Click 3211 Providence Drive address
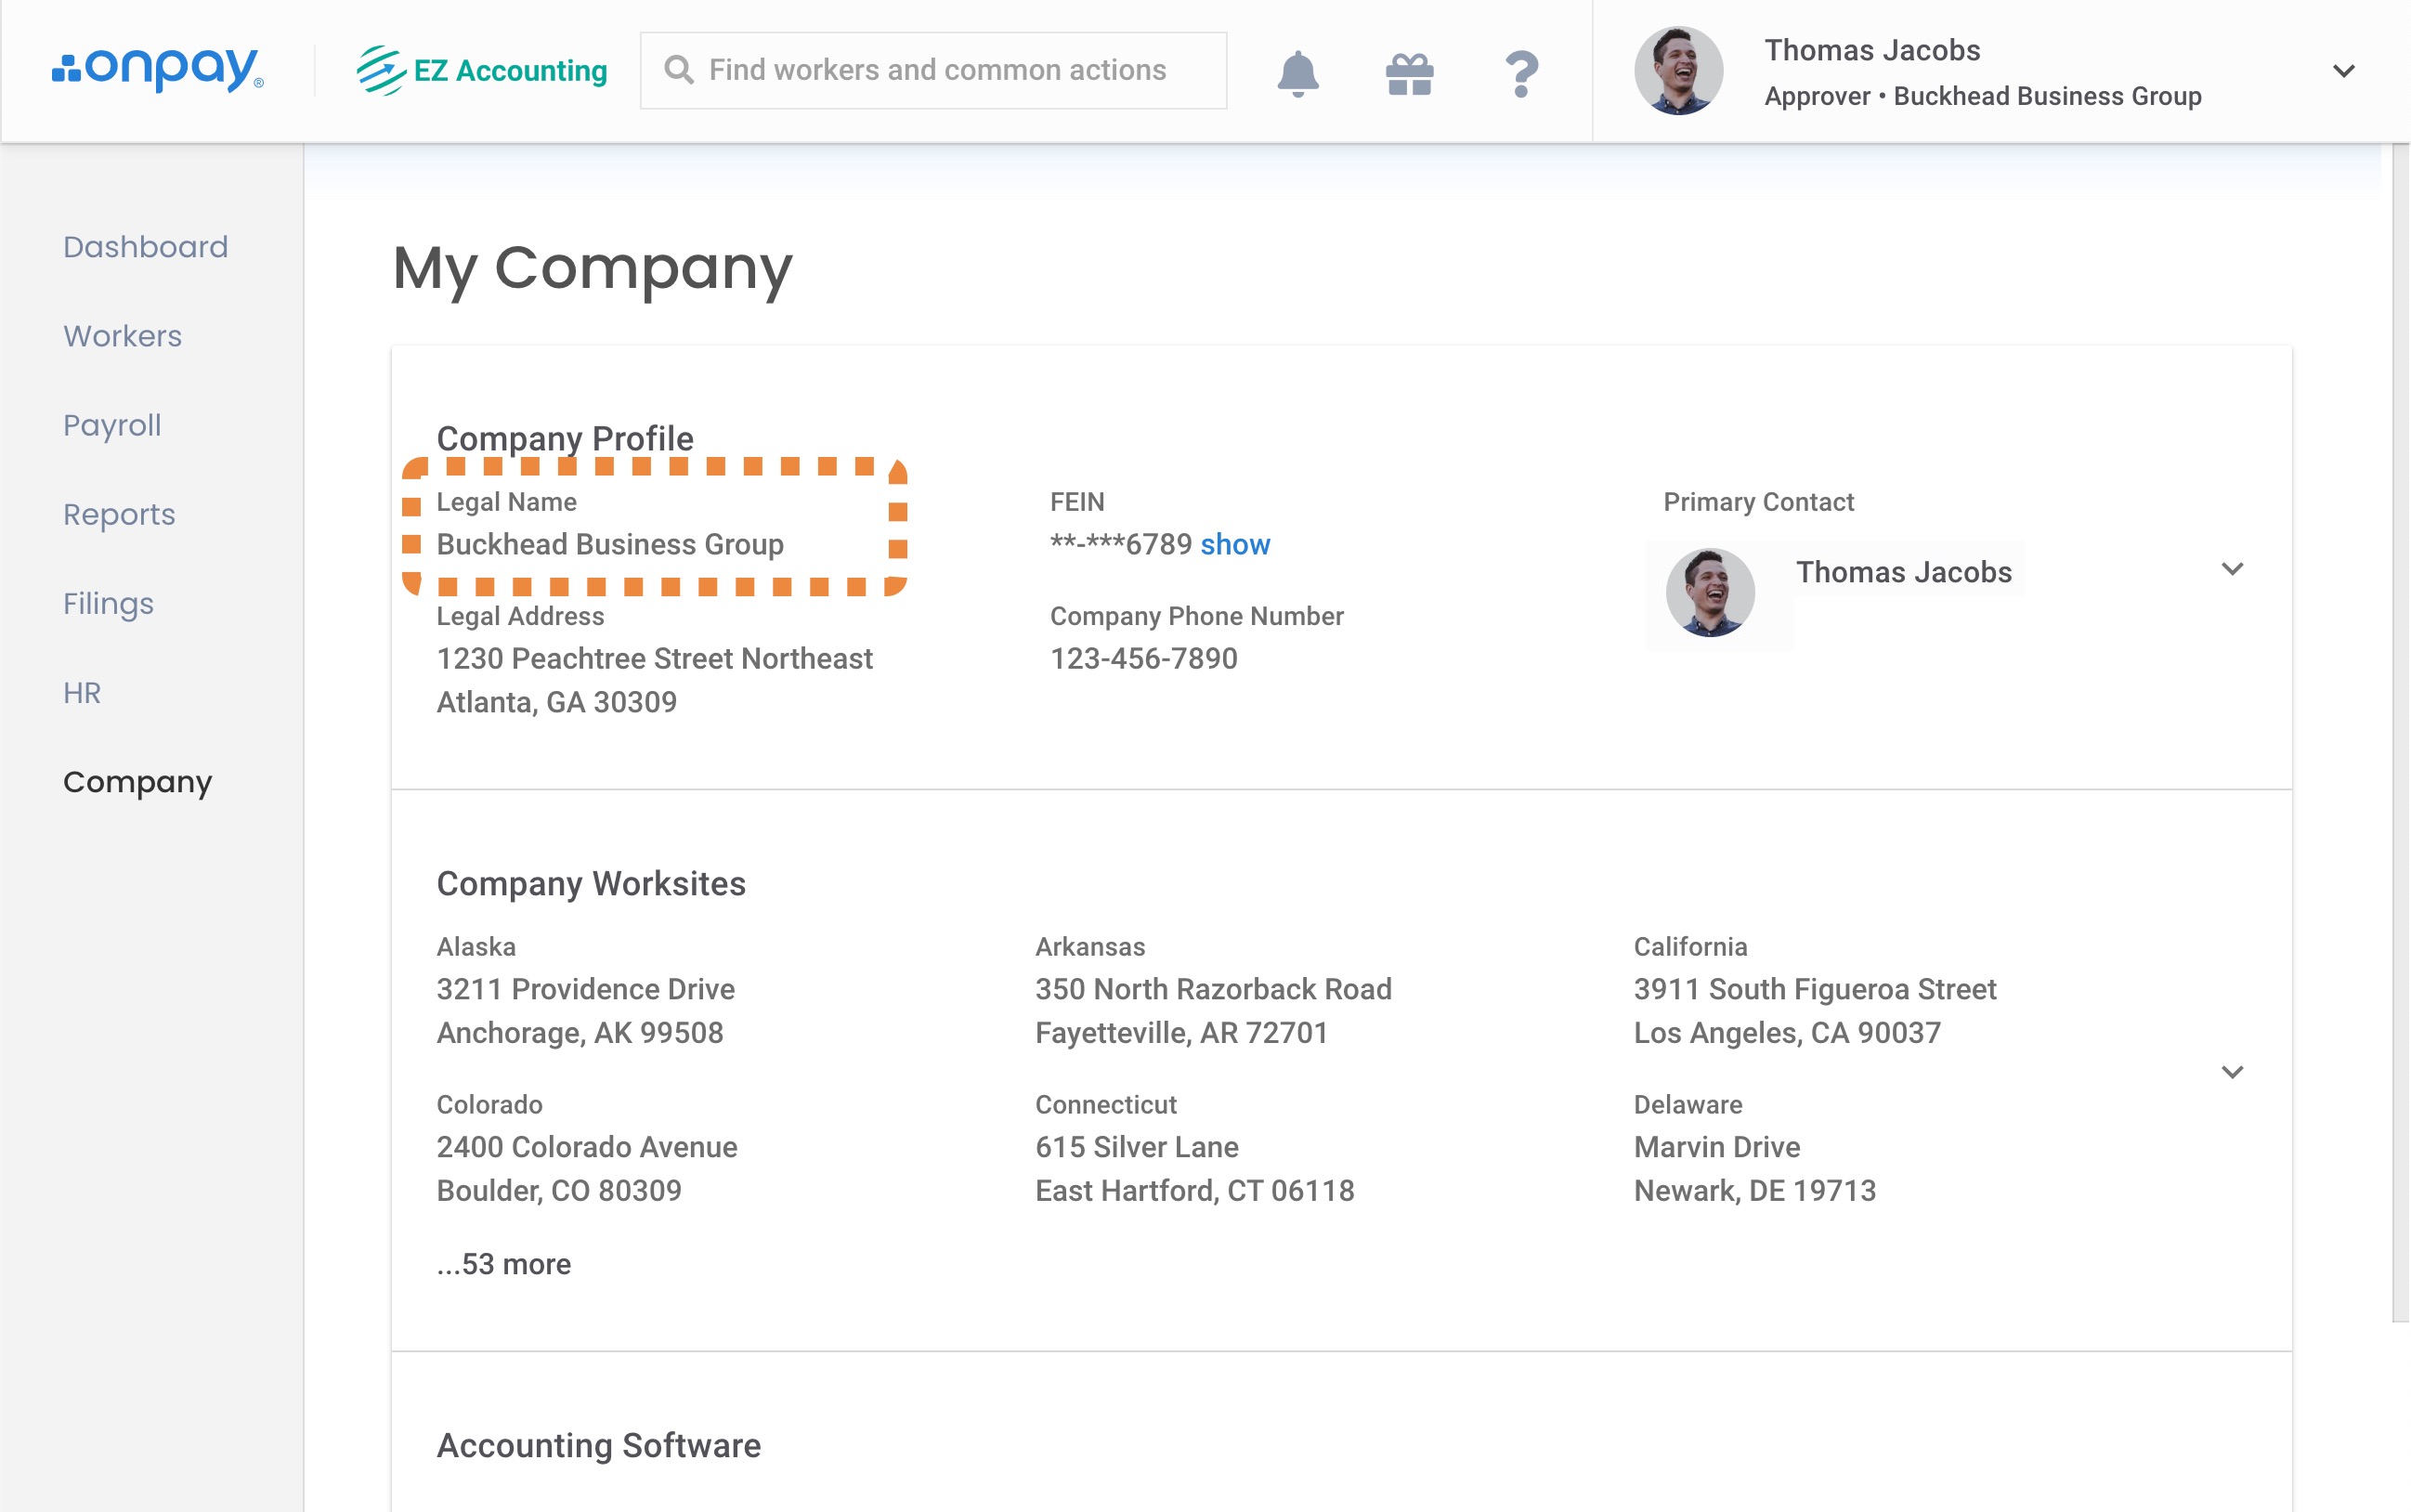 point(586,989)
